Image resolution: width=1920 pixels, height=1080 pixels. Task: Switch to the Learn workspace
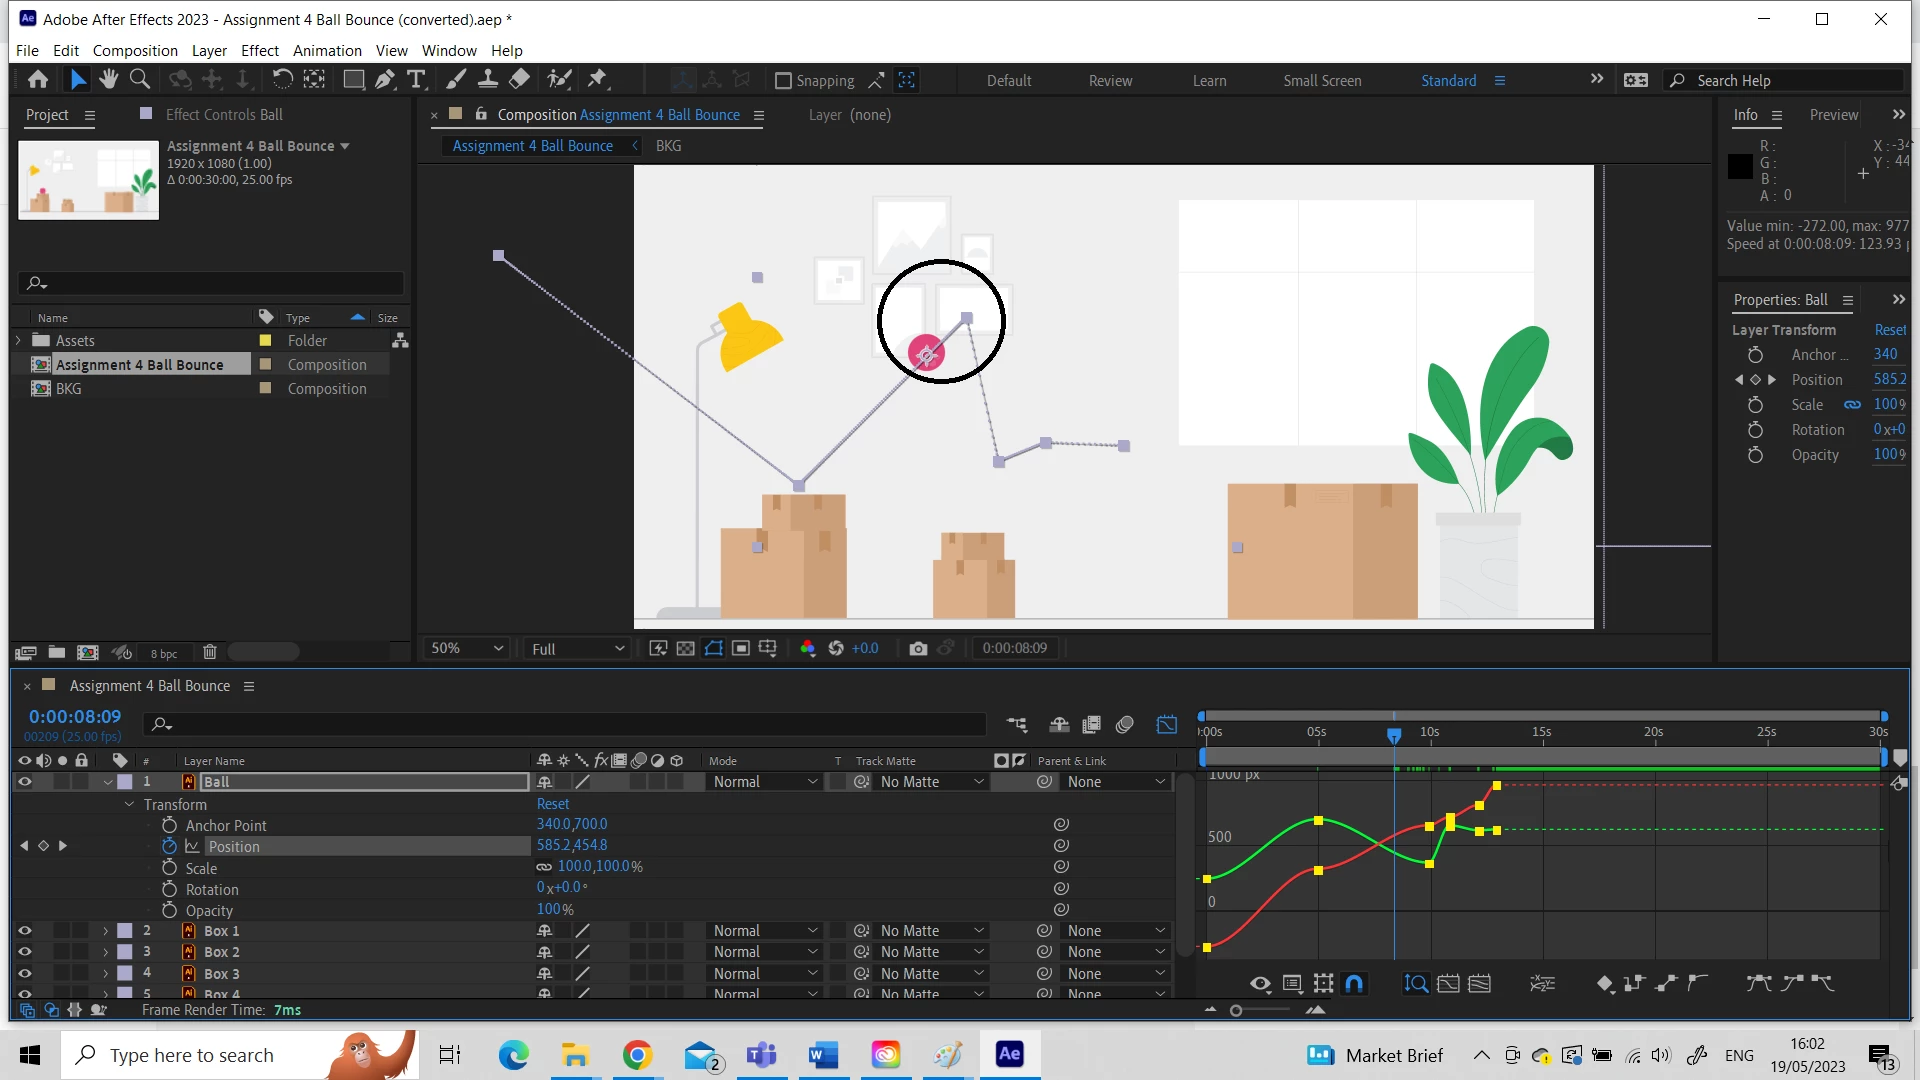1209,81
